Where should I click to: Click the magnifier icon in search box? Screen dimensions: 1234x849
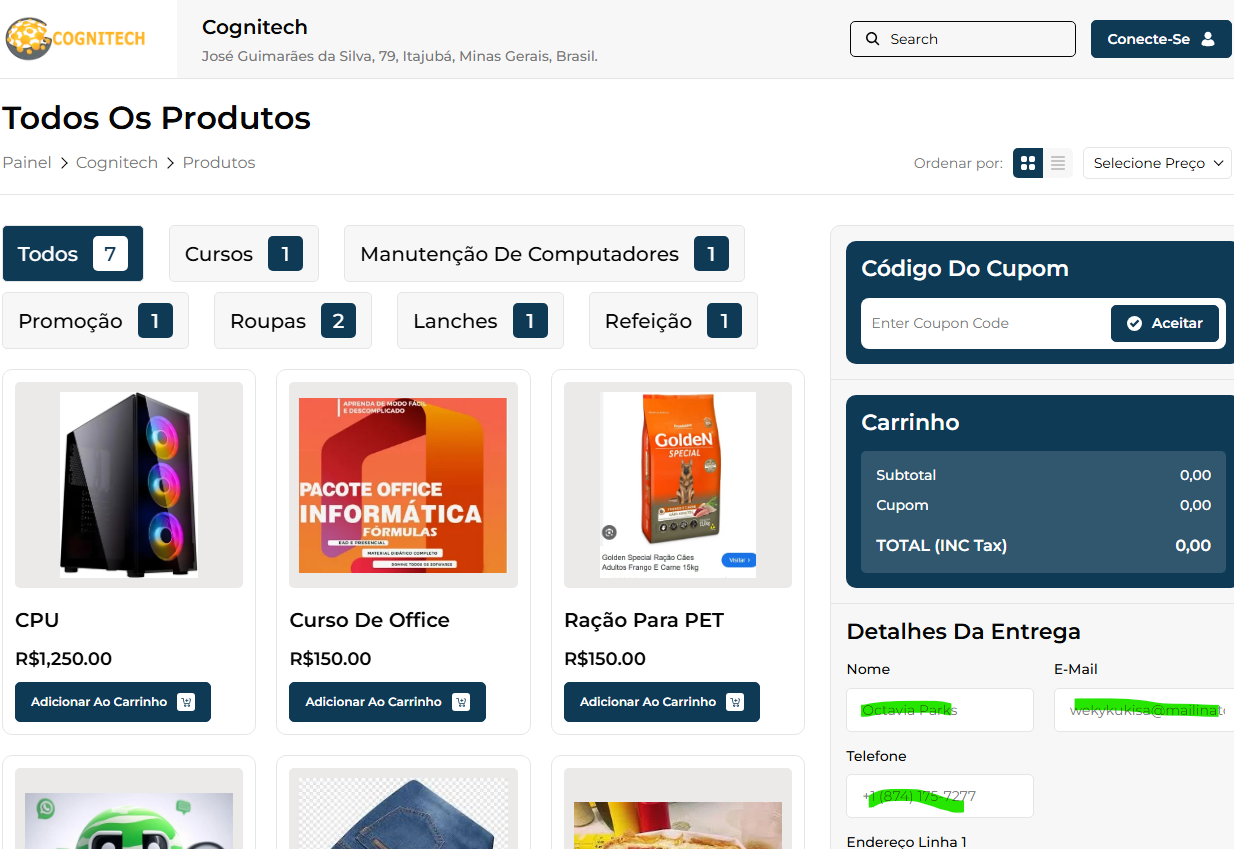(871, 39)
